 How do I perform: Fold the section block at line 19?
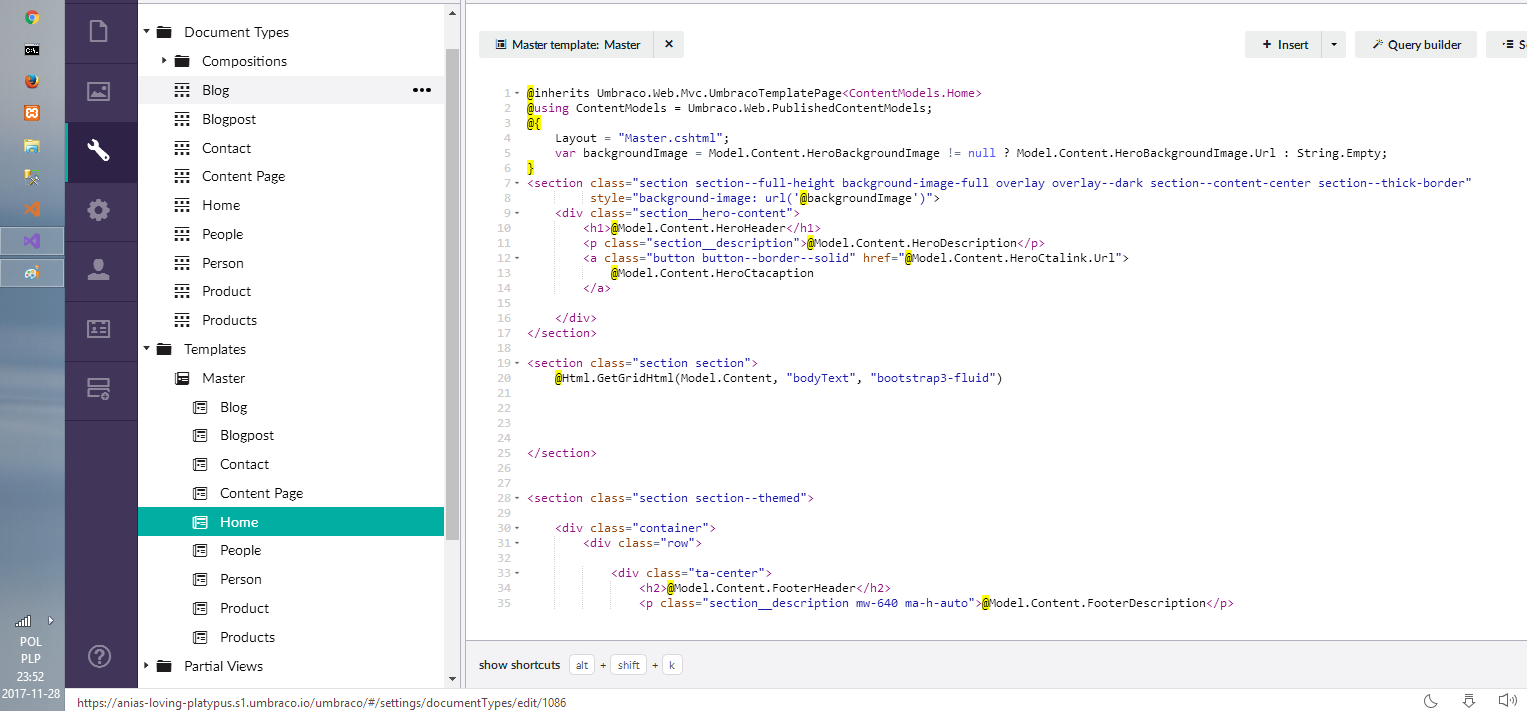517,363
